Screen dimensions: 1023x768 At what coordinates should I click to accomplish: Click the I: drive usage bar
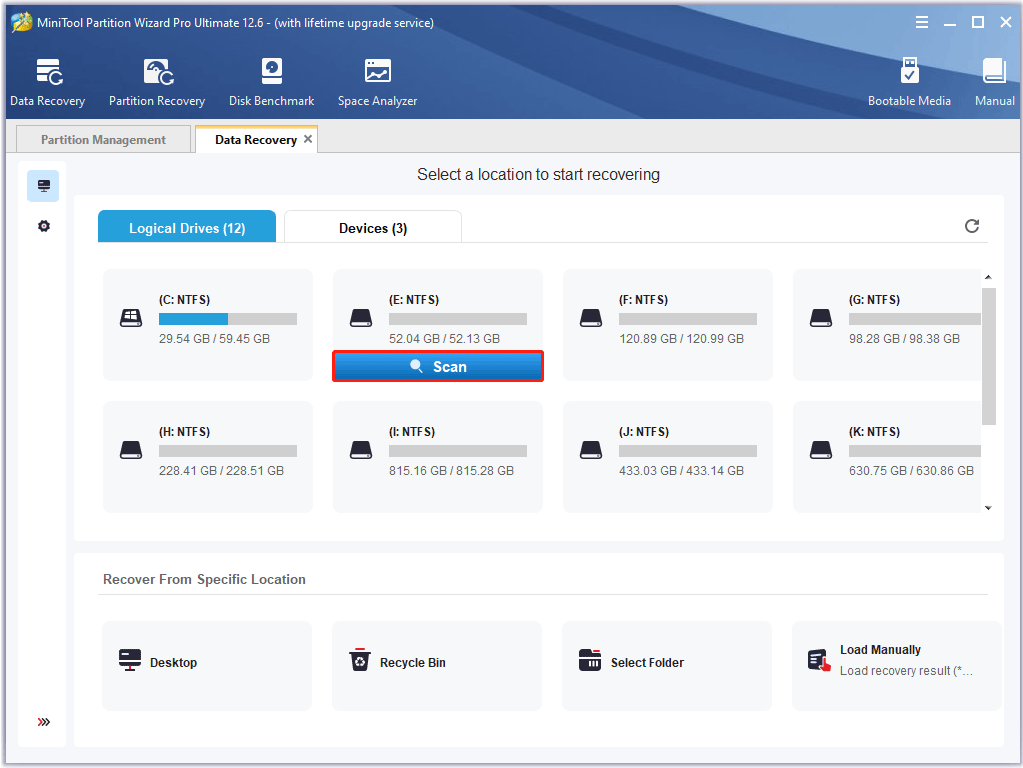point(457,451)
